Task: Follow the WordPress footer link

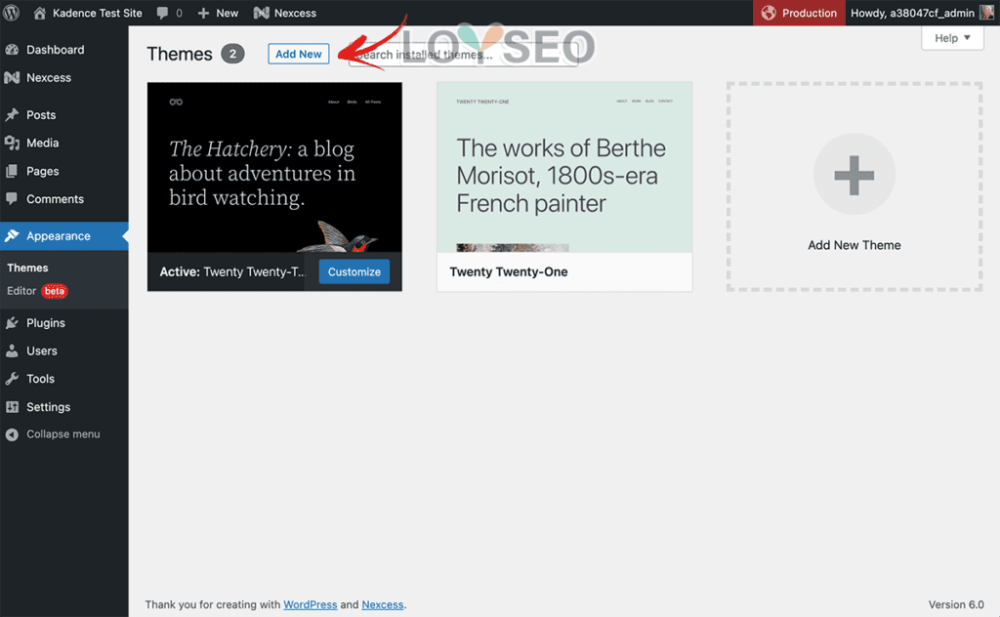Action: click(x=310, y=604)
